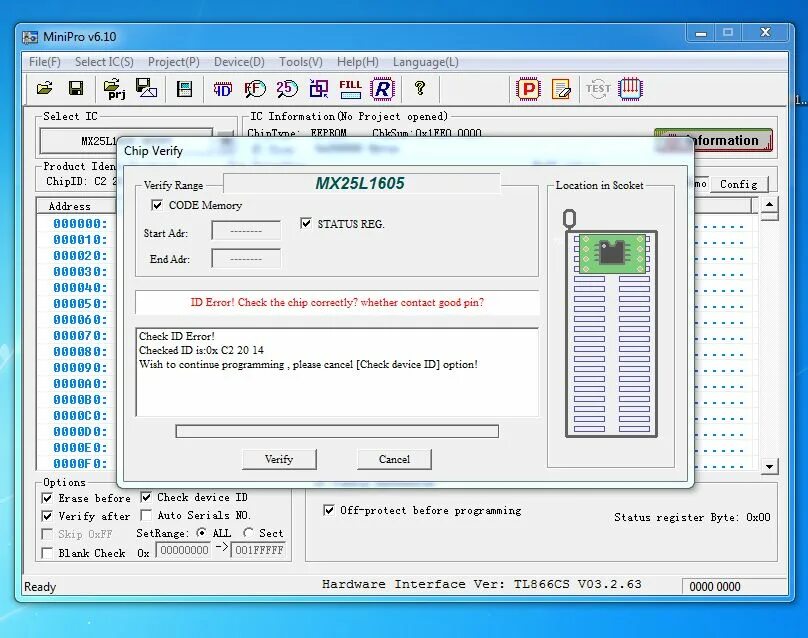Click the Read chip ID icon
This screenshot has width=808, height=638.
click(x=223, y=89)
